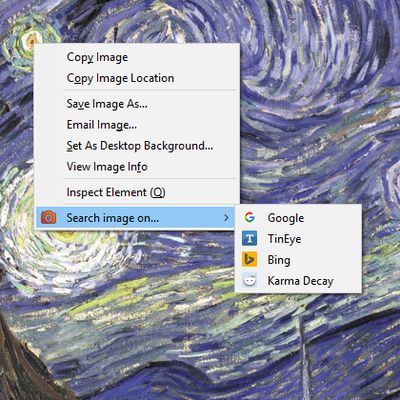
Task: Click the Karma Decay Reddit alien icon
Action: pos(249,281)
